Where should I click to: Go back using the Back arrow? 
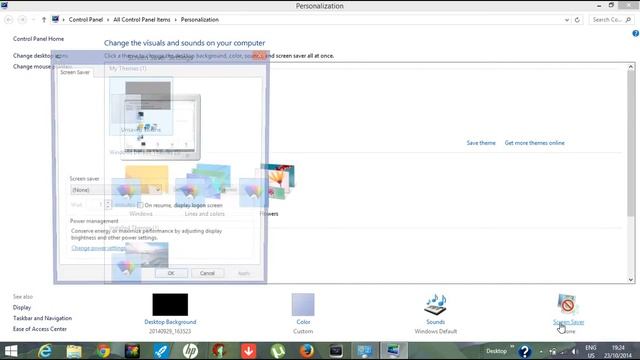[x=9, y=20]
